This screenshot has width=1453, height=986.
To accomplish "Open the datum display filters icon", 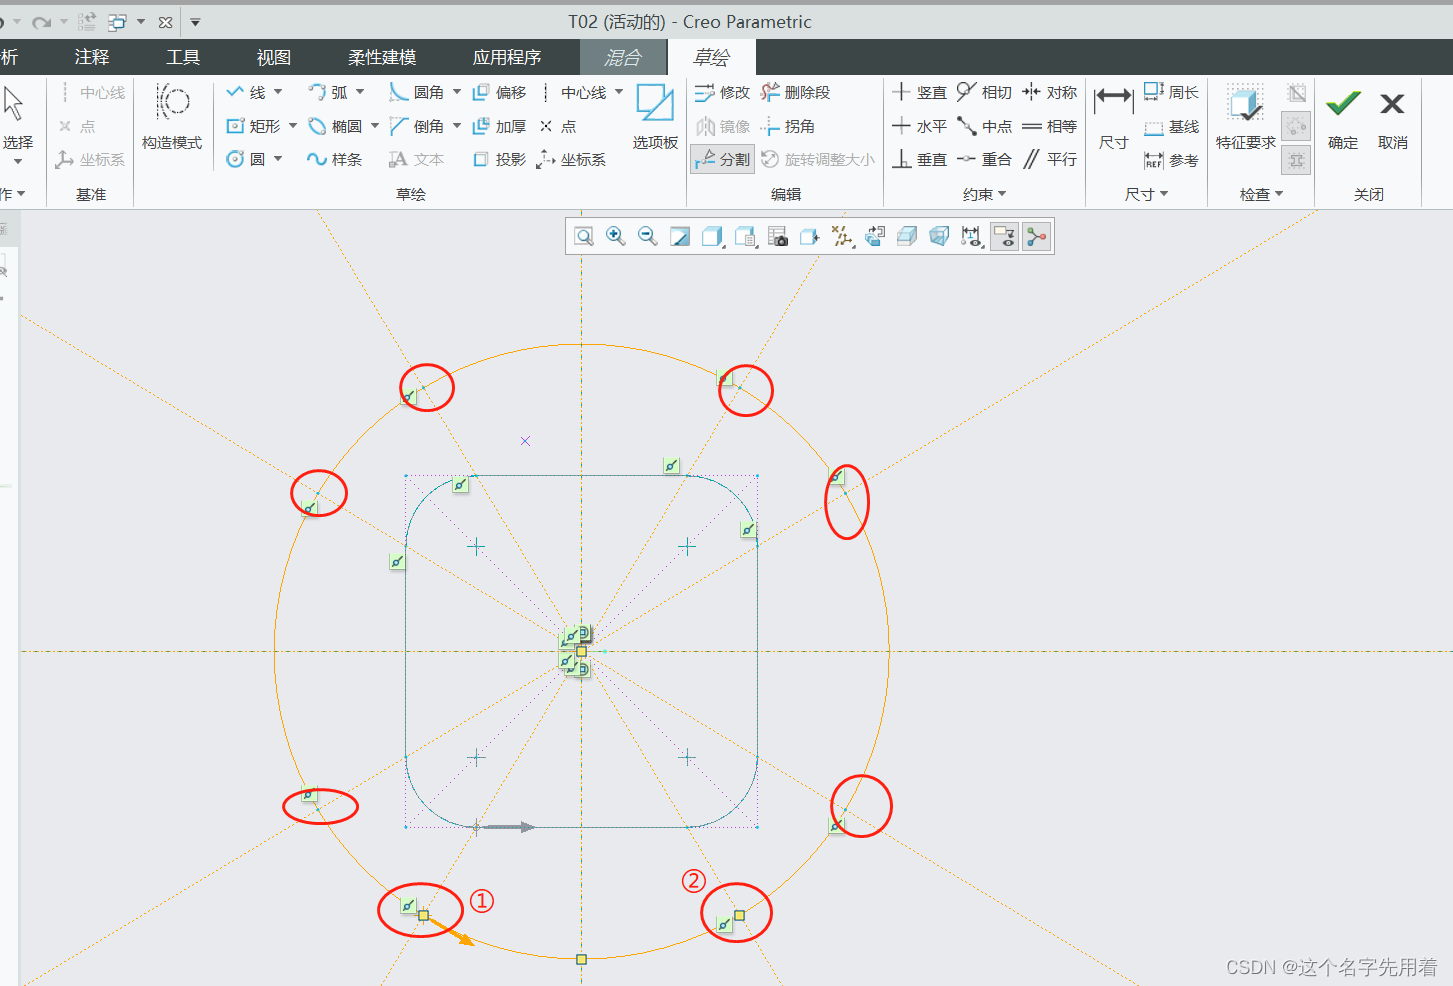I will pos(842,236).
